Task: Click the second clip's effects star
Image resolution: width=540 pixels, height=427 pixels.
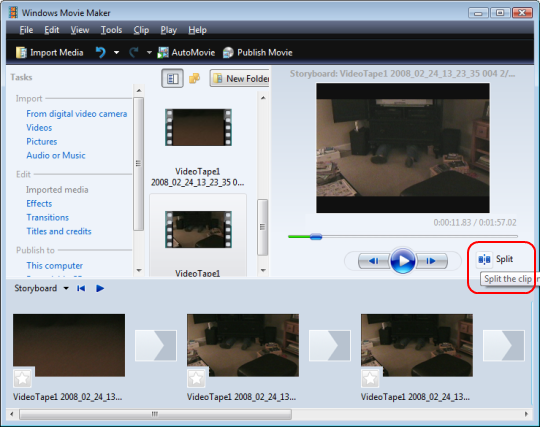Action: [x=197, y=378]
